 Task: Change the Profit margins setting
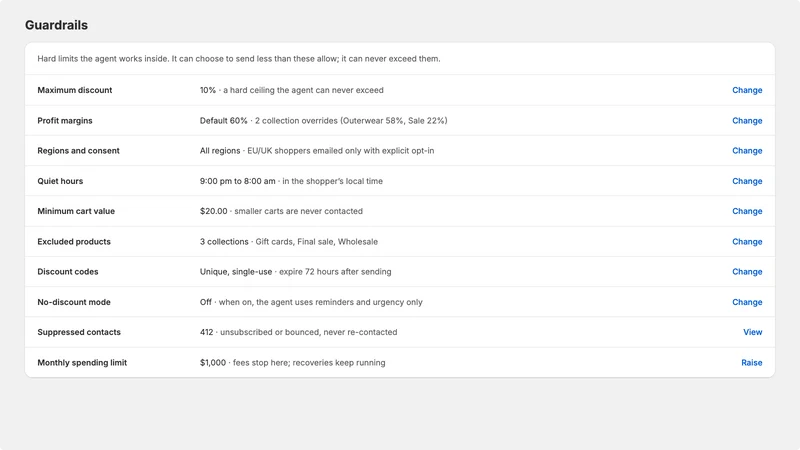tap(747, 120)
